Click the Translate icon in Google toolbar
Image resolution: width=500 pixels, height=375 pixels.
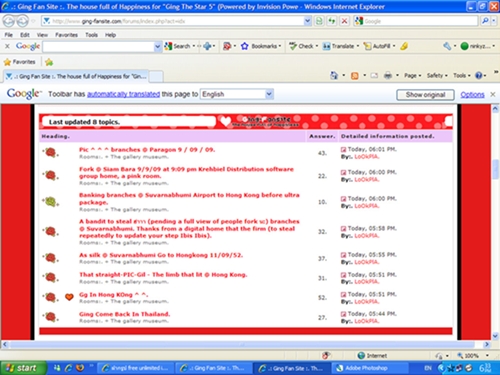[x=326, y=46]
